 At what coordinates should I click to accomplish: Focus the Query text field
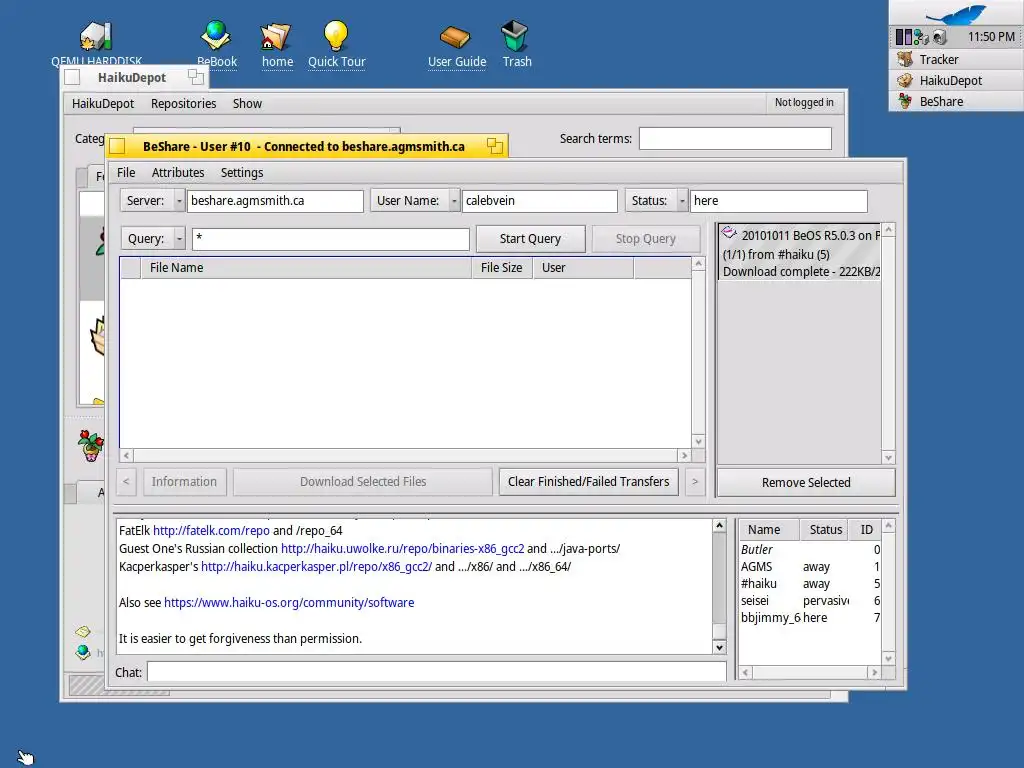330,238
